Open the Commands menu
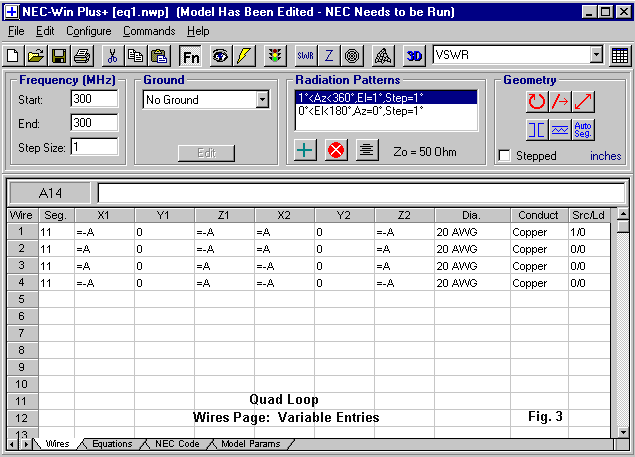 [x=149, y=31]
